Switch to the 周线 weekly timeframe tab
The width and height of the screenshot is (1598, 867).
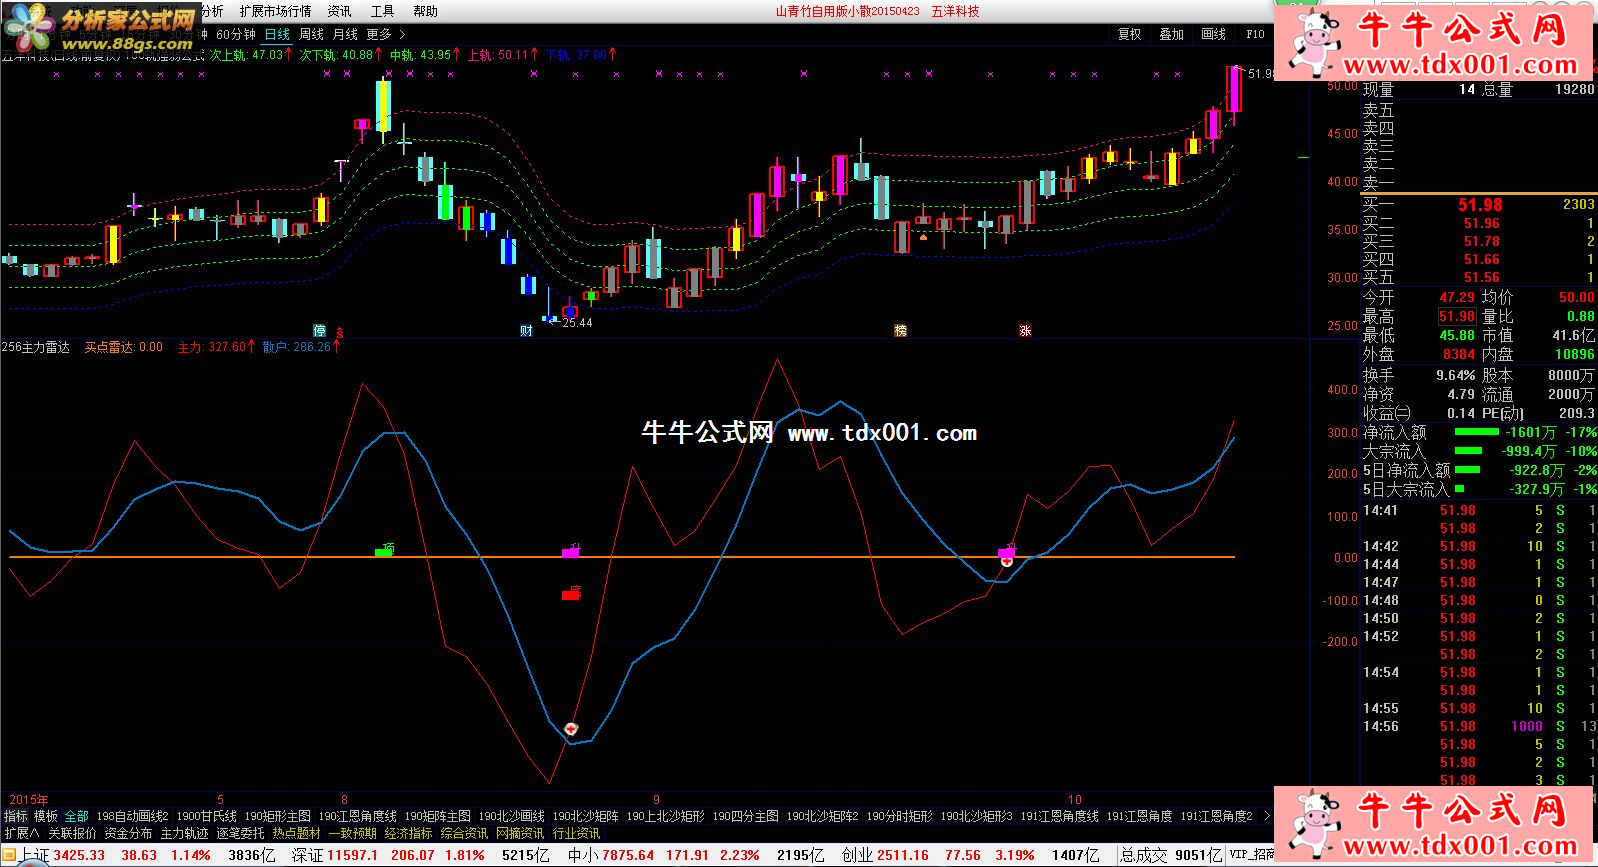pos(311,34)
